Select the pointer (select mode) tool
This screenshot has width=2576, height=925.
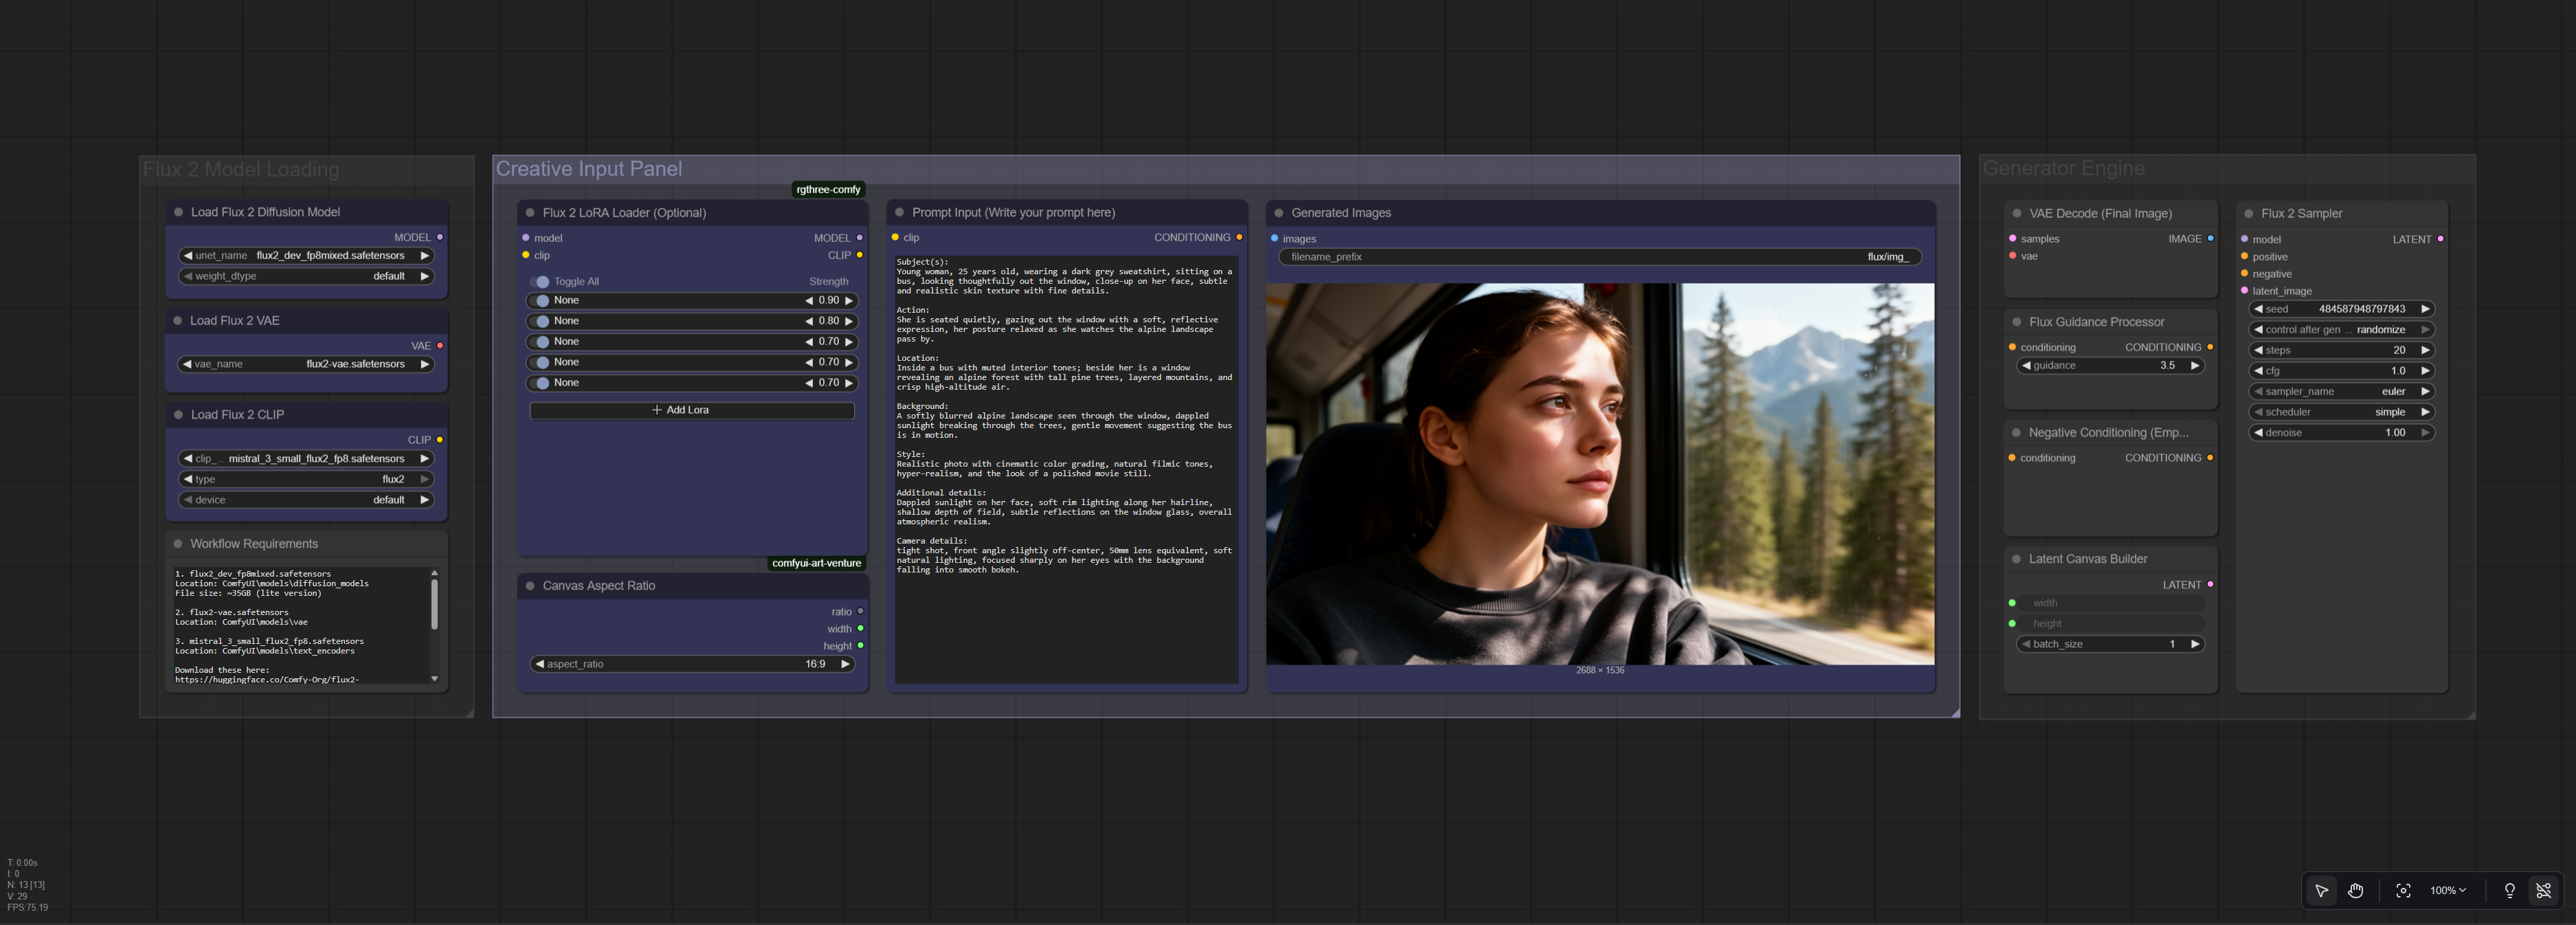[x=2321, y=890]
